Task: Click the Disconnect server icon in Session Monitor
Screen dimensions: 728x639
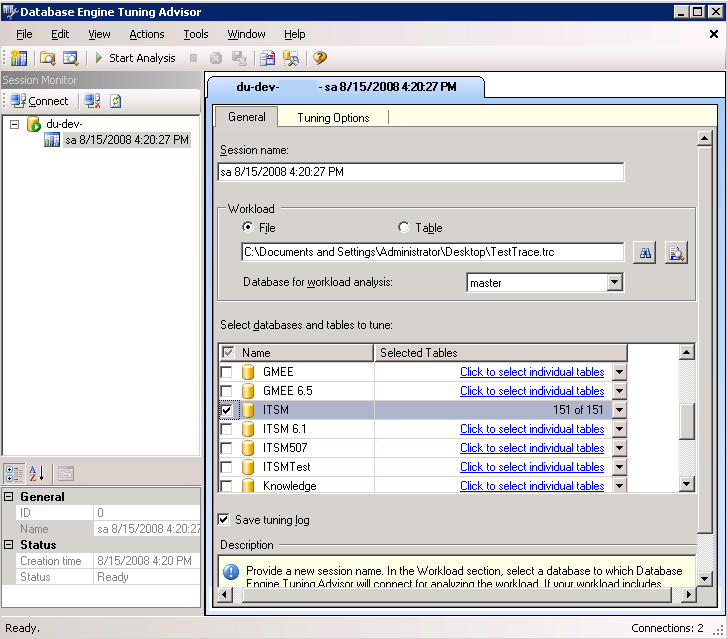Action: tap(92, 101)
